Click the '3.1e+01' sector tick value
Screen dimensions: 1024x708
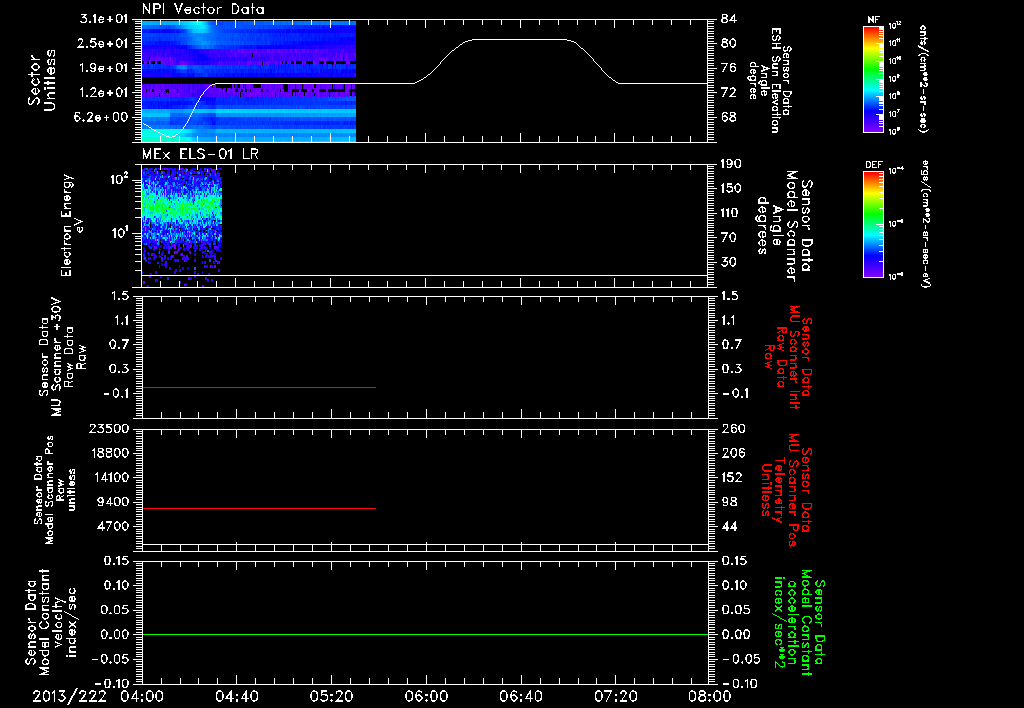[103, 19]
